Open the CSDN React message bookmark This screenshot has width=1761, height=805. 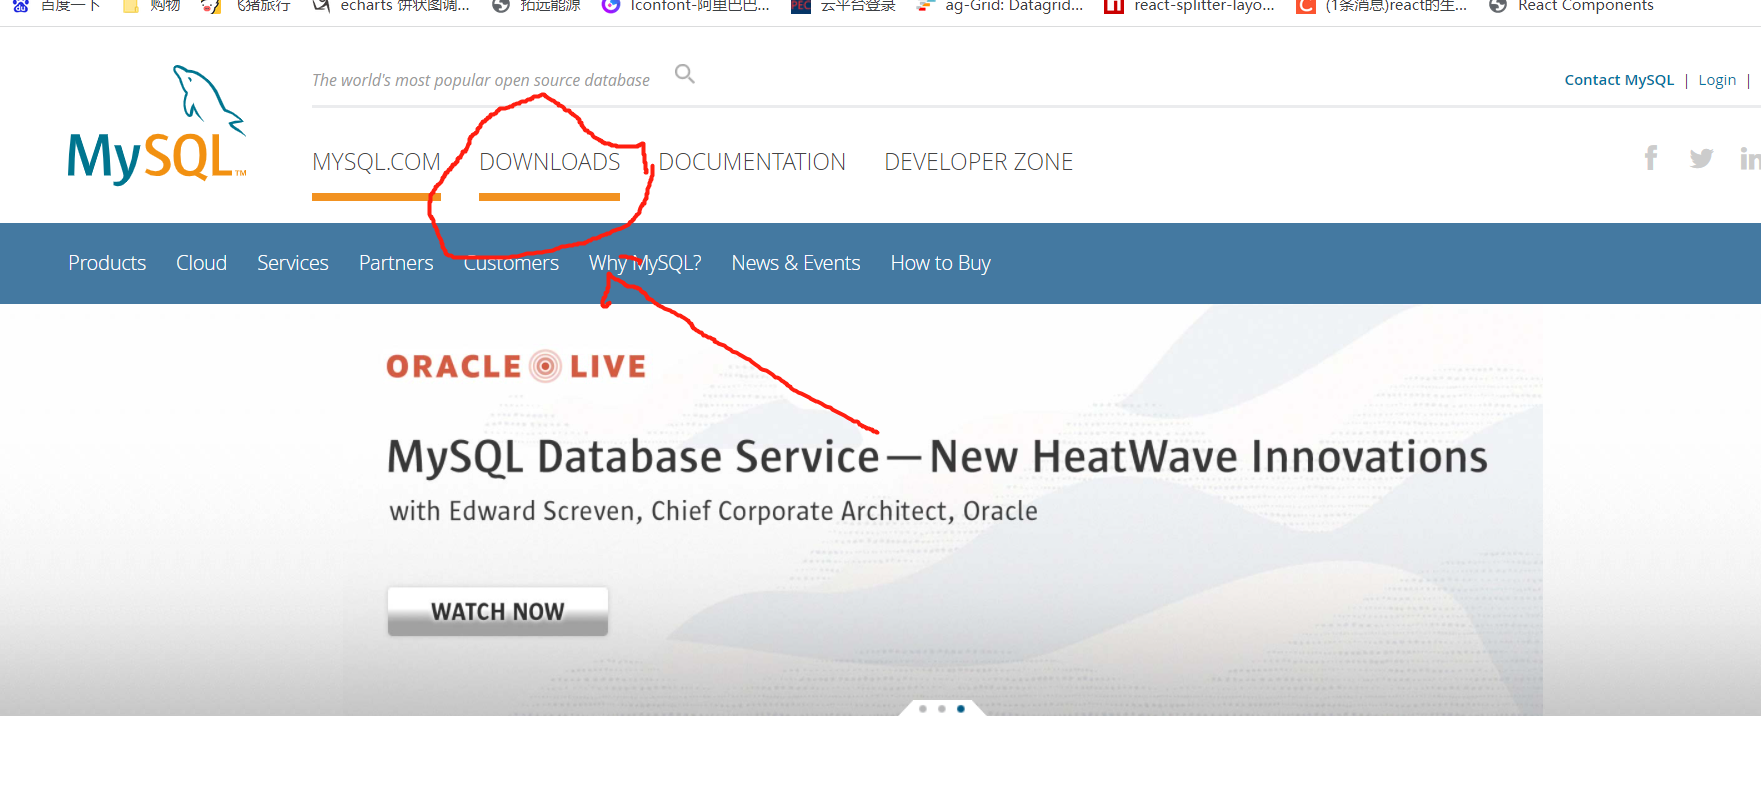pyautogui.click(x=1382, y=5)
